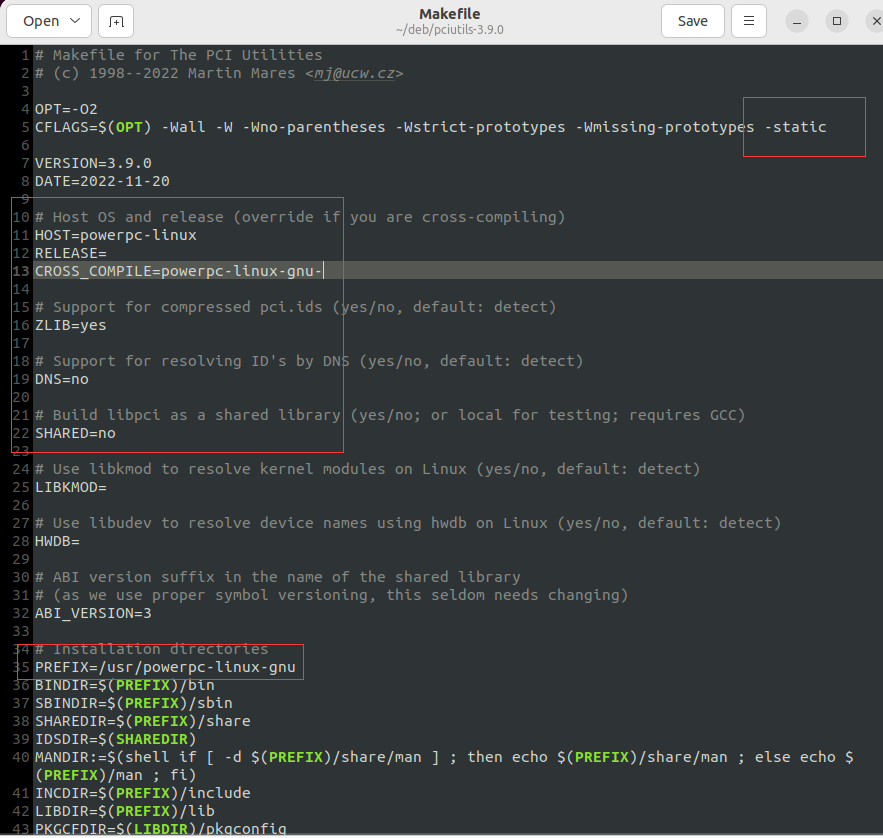Open the hamburger menu
The height and width of the screenshot is (838, 883).
(x=749, y=21)
